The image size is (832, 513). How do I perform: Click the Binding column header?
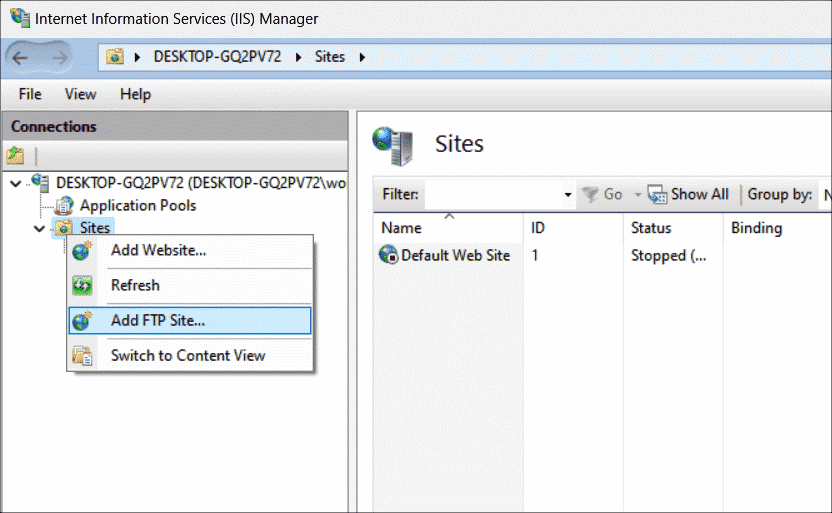[777, 228]
